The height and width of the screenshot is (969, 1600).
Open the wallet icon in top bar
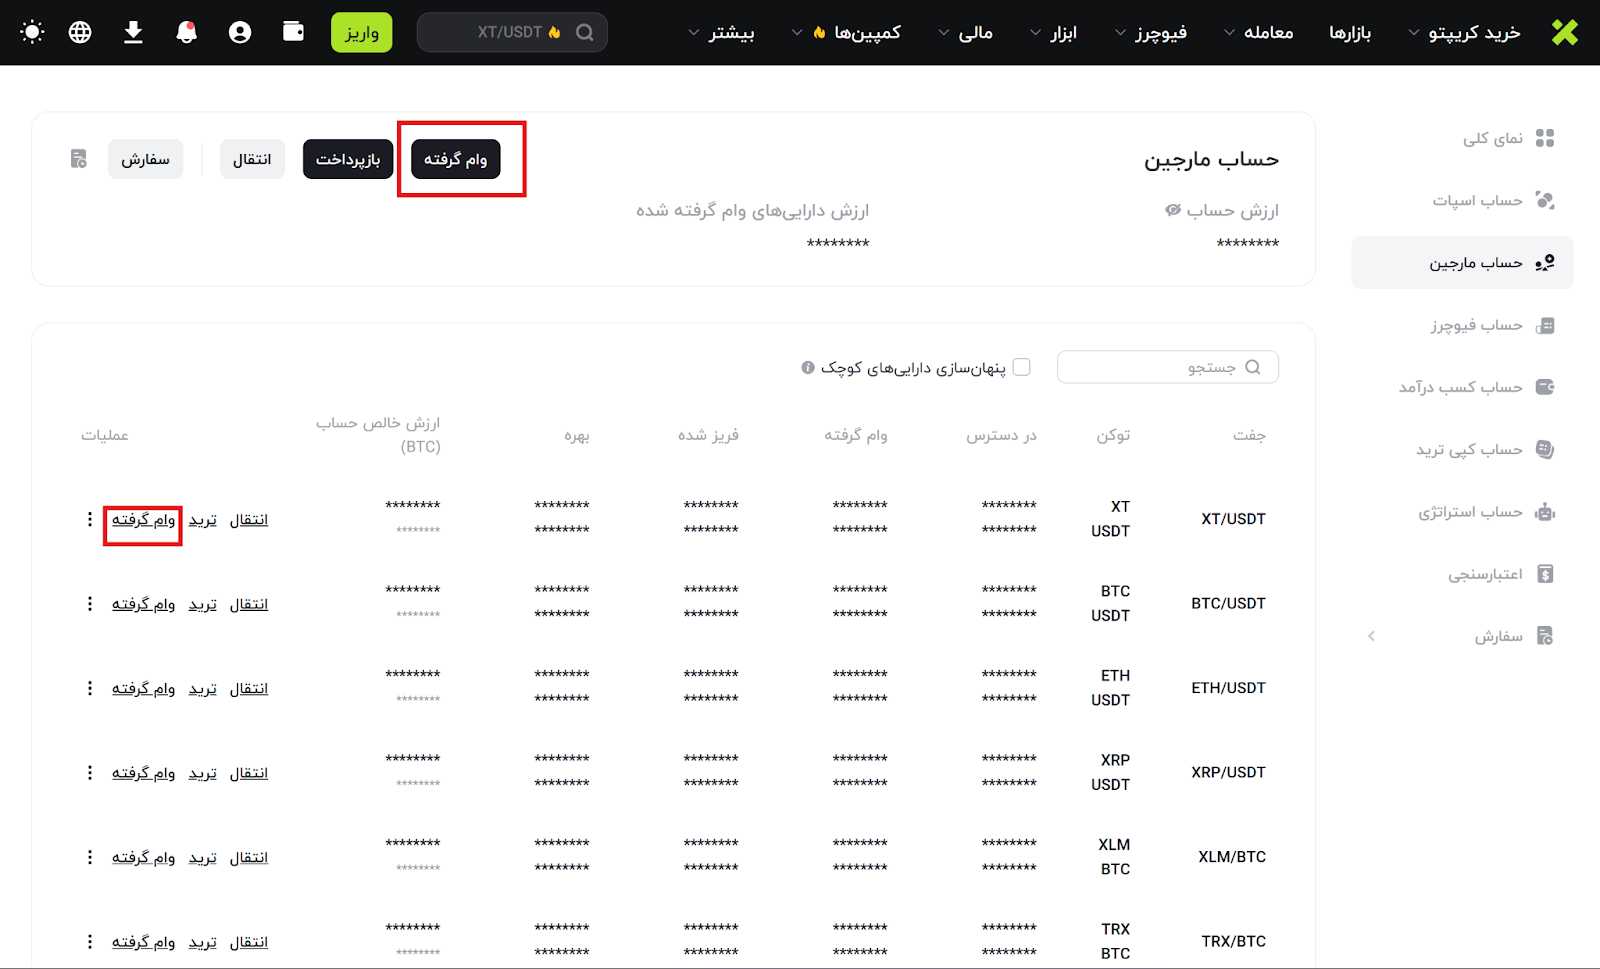click(x=293, y=32)
